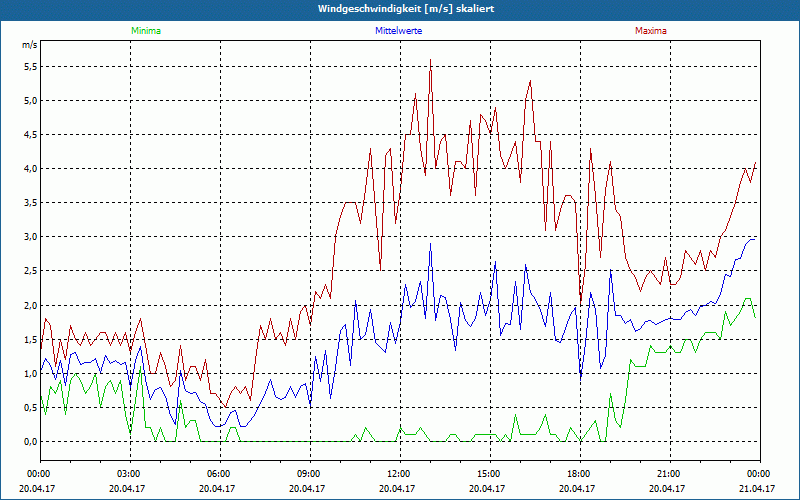Click the "4,5" y-axis value
Image resolution: width=800 pixels, height=500 pixels.
pos(30,135)
